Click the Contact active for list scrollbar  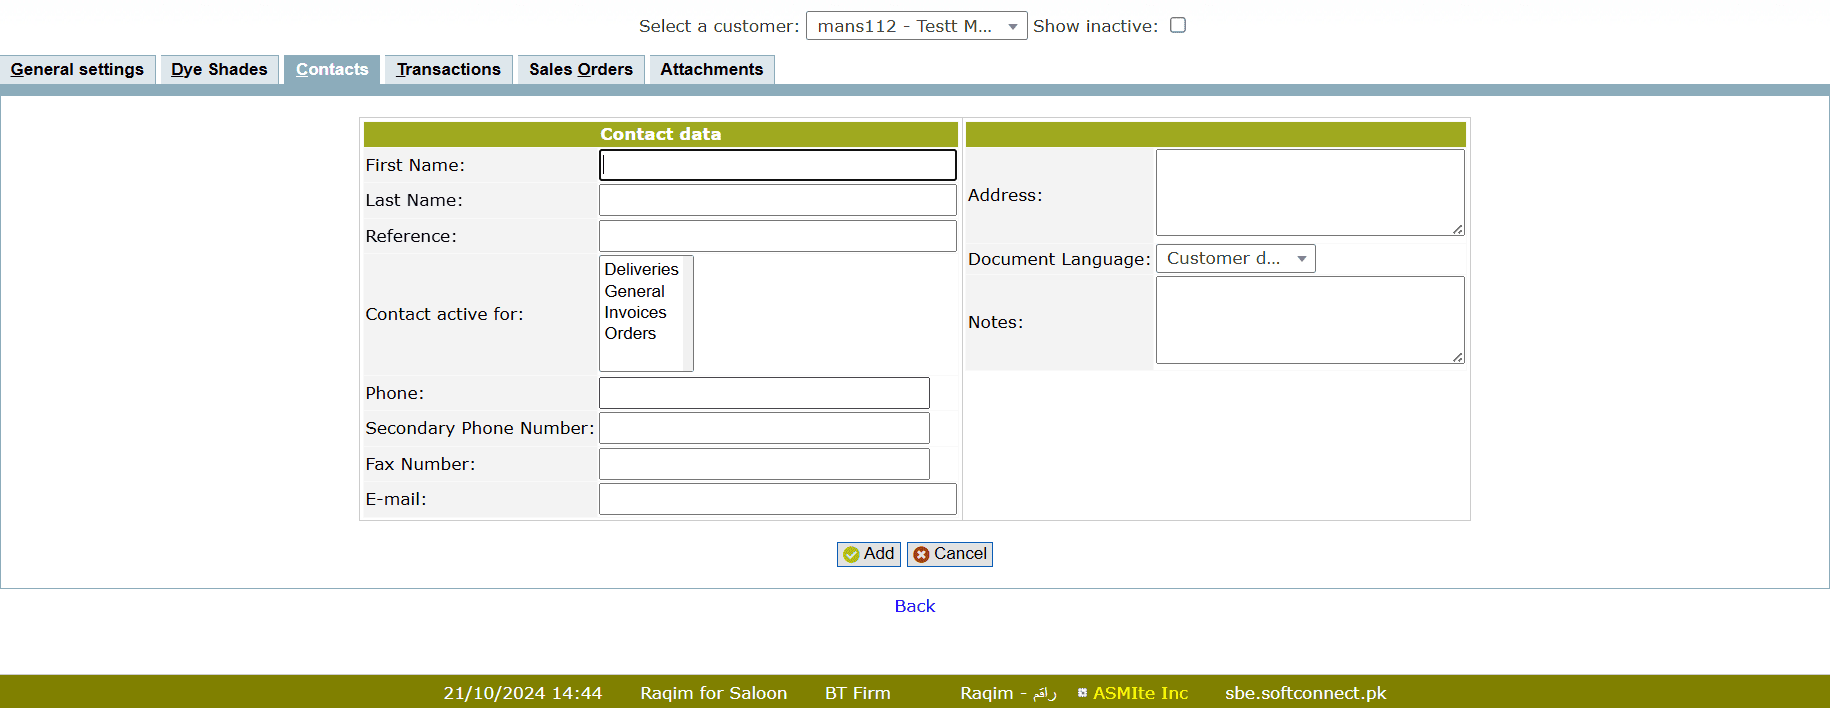click(688, 313)
